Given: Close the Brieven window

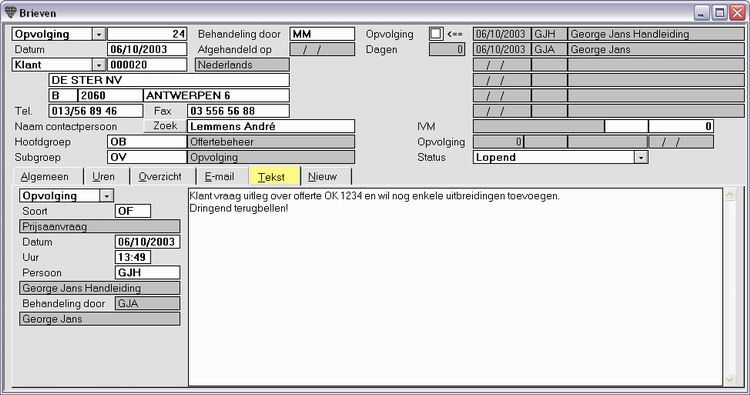Looking at the screenshot, I should [x=737, y=13].
